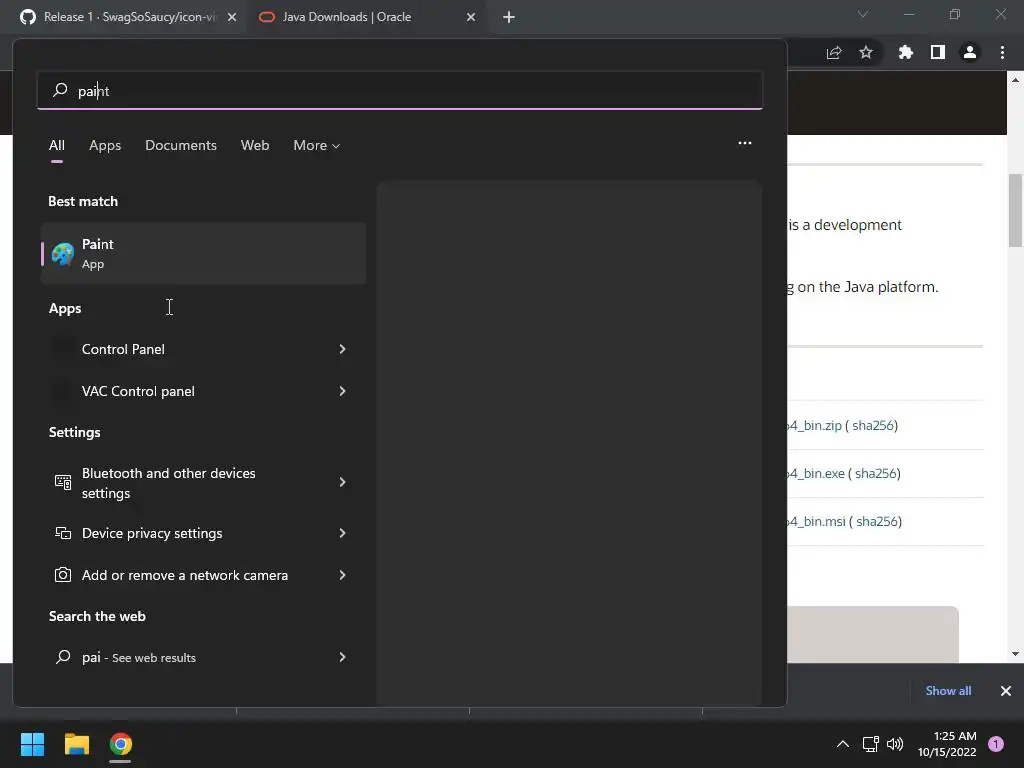Expand VAC Control panel result chevron
This screenshot has height=768, width=1024.
pyautogui.click(x=342, y=391)
